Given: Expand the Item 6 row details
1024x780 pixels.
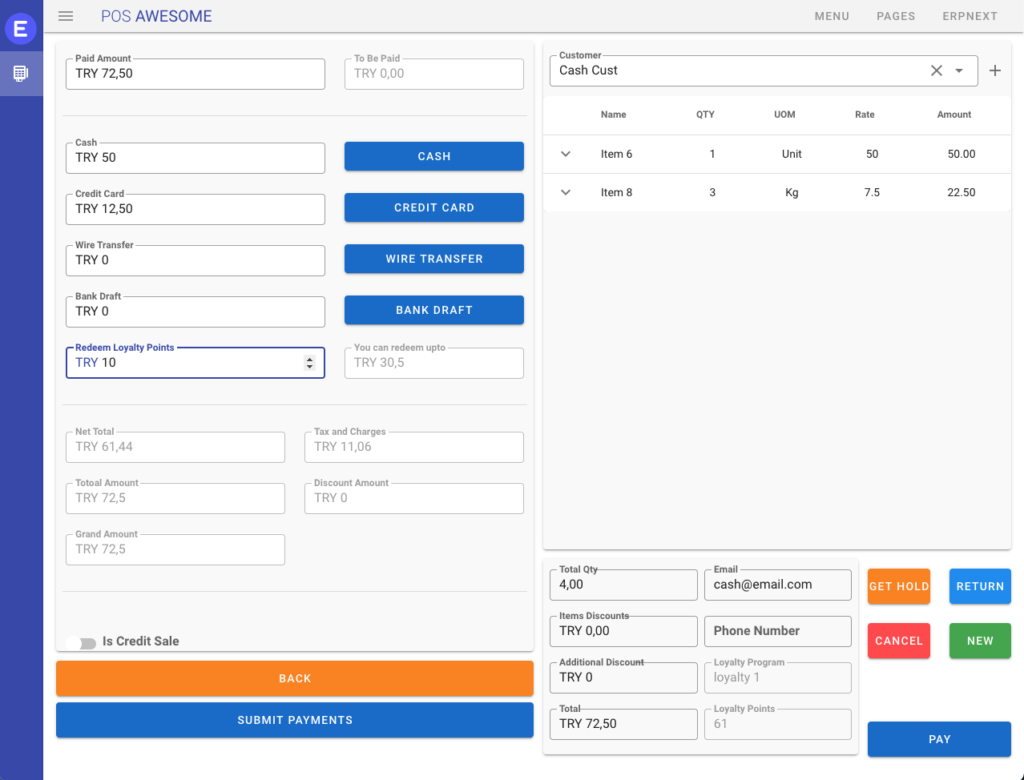Looking at the screenshot, I should pos(566,154).
